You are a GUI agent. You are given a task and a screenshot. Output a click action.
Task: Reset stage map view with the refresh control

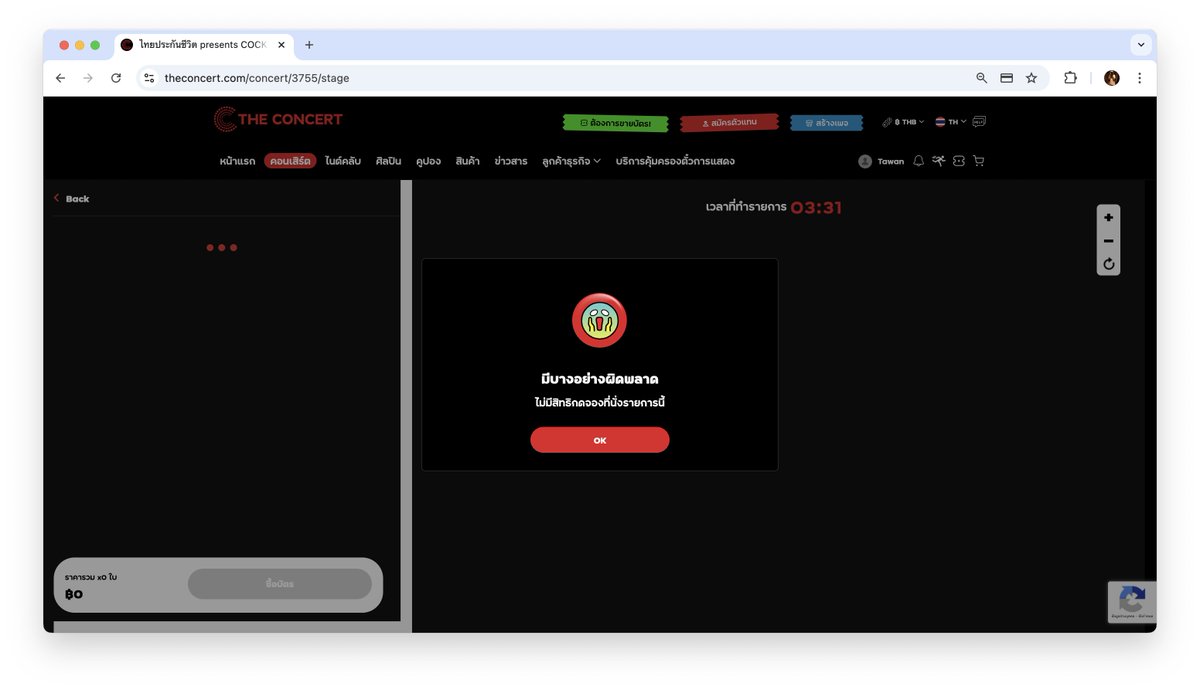click(1108, 264)
